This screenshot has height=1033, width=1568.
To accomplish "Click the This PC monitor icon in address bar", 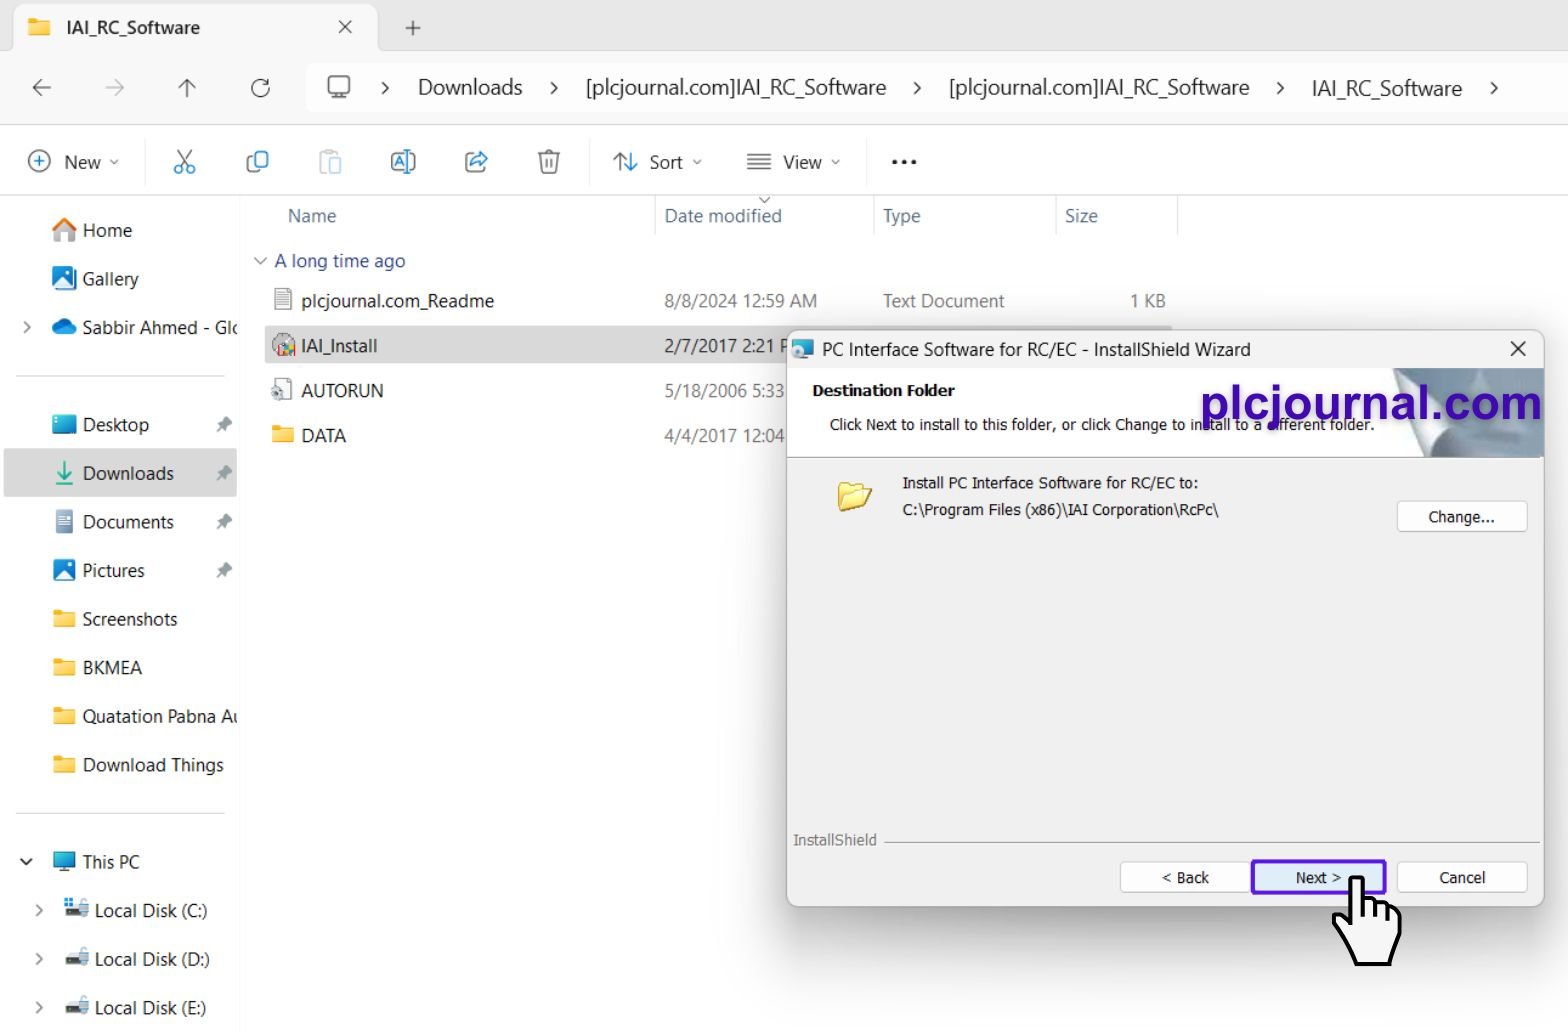I will [339, 87].
